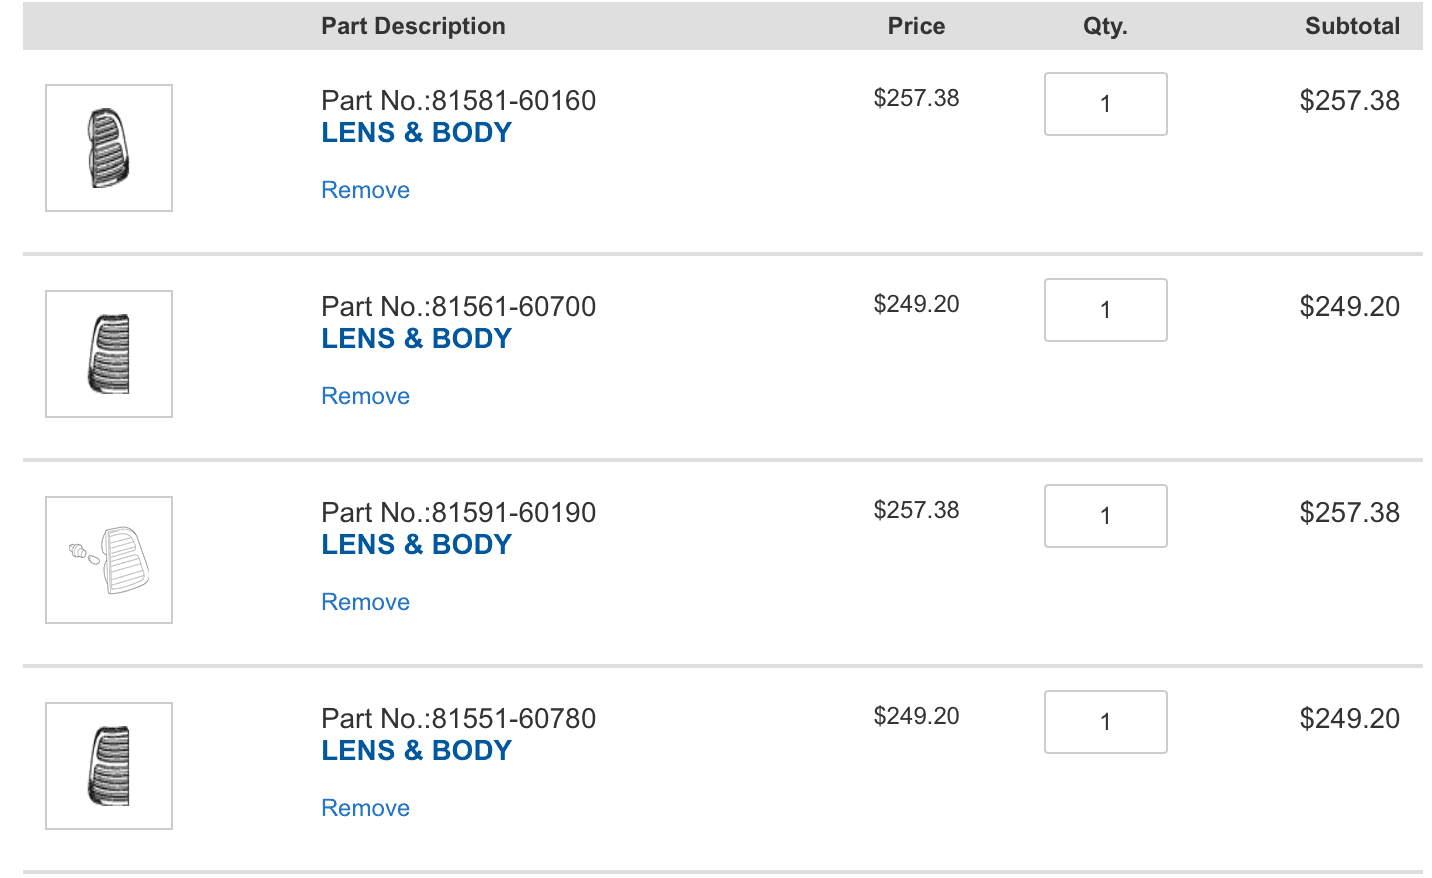Focus quantity field for part 81551-60780
This screenshot has height=878, width=1432.
pyautogui.click(x=1105, y=722)
